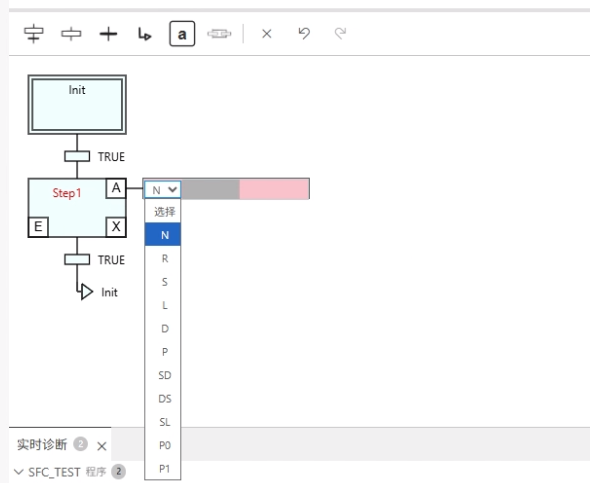
Task: Choose qualifier N in dropdown list
Action: point(163,235)
